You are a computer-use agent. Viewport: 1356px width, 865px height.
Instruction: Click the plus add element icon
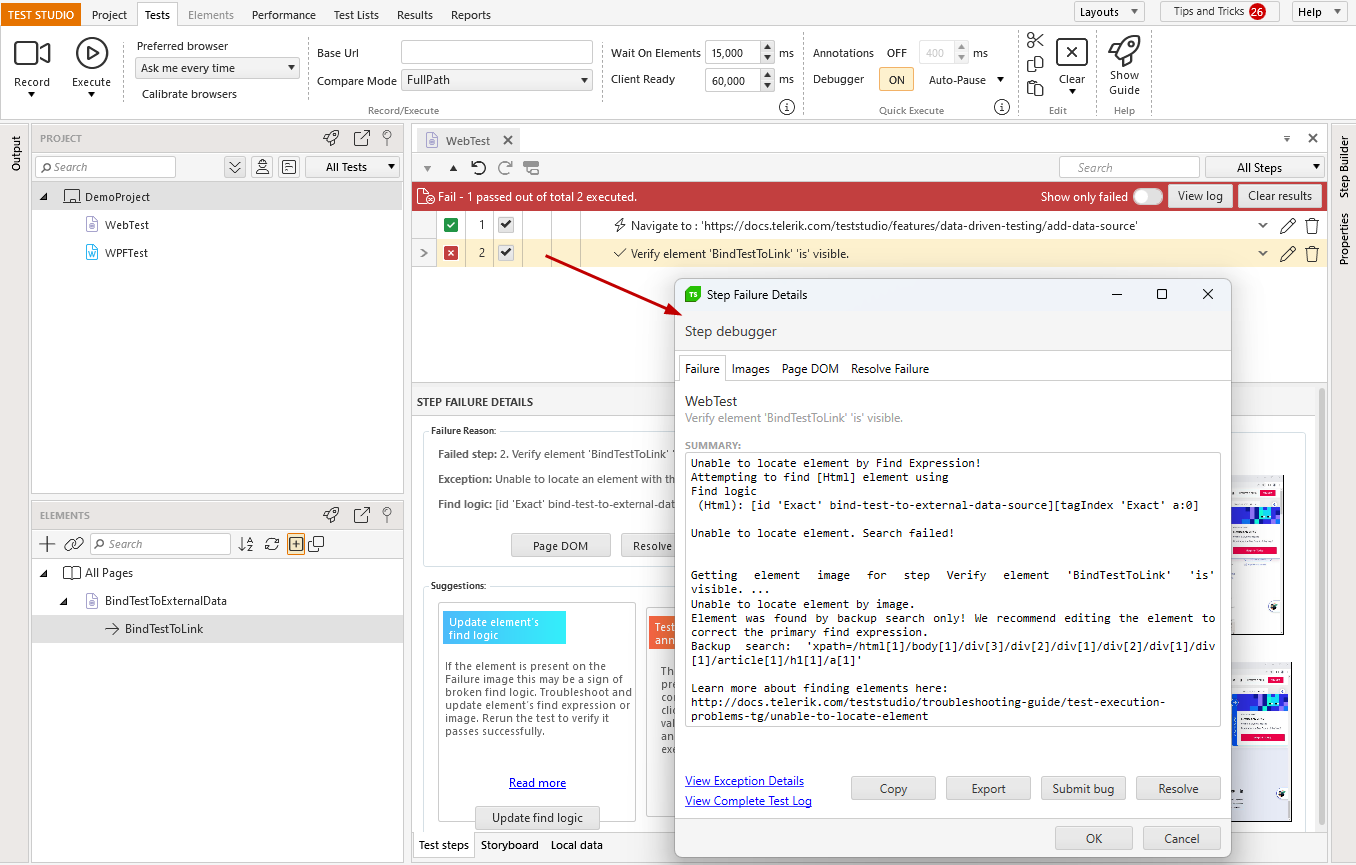point(47,544)
